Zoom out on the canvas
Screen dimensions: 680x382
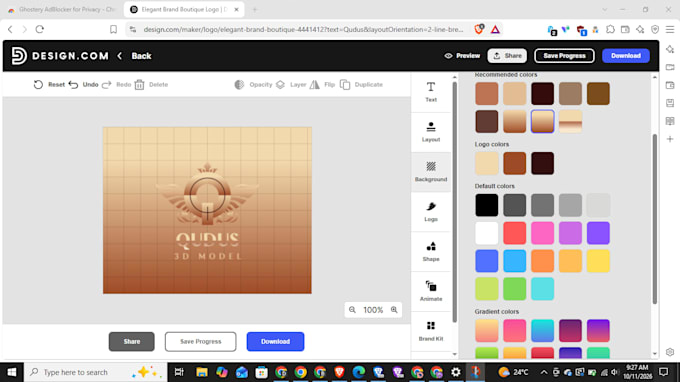[352, 310]
